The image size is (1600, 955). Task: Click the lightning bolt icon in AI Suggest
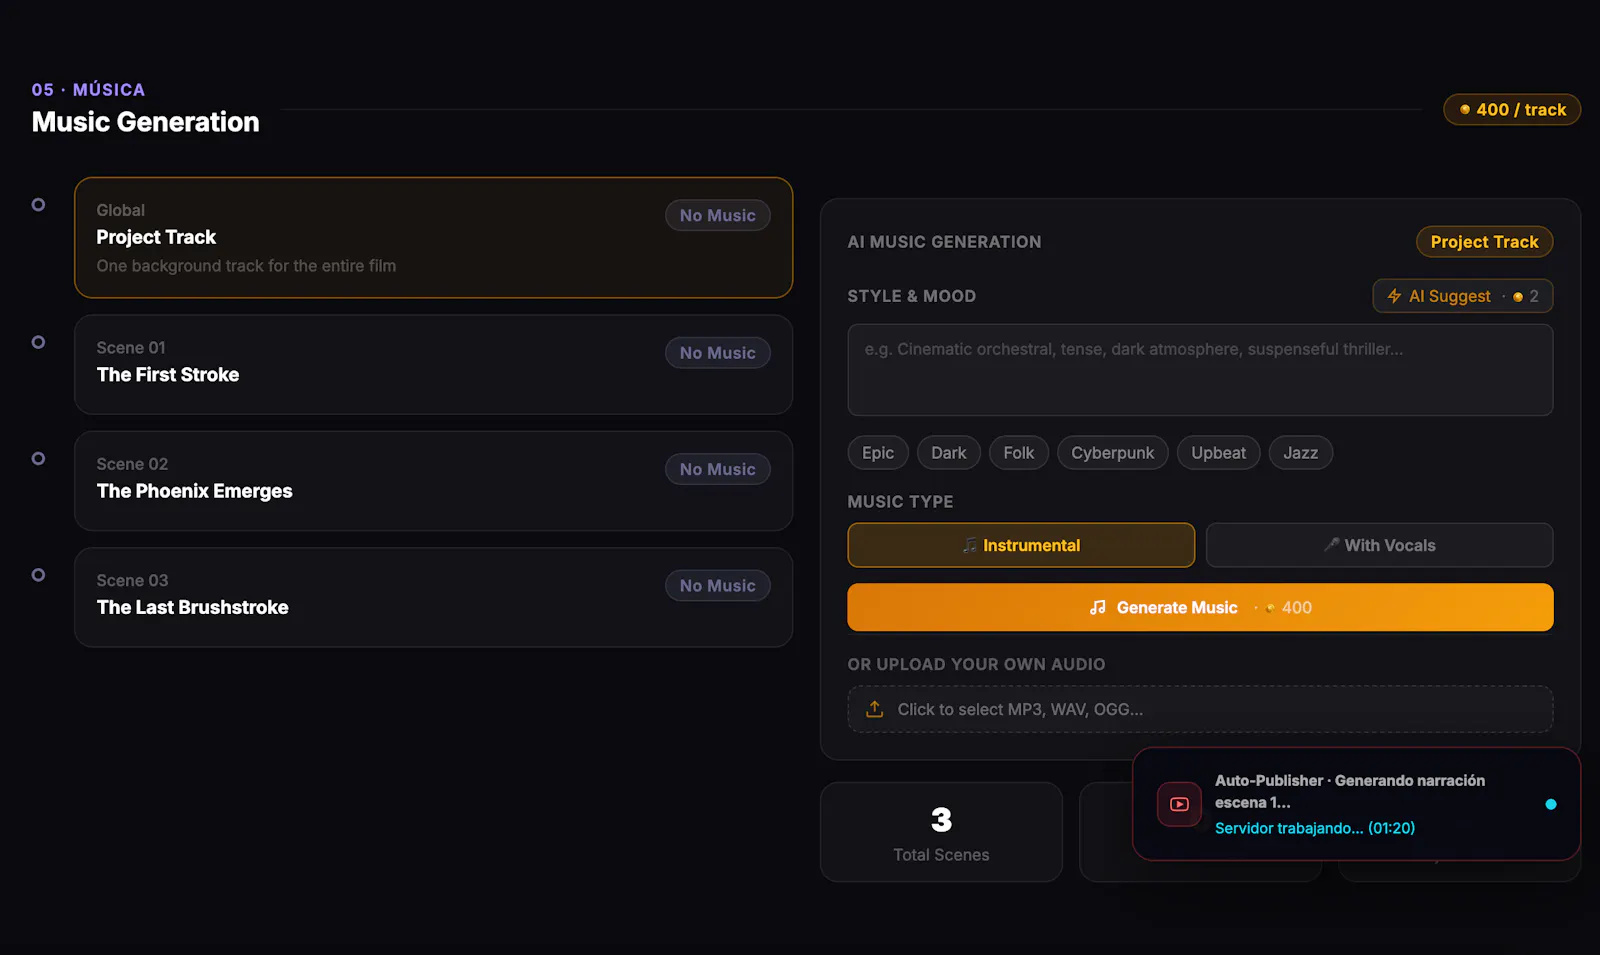click(1394, 296)
